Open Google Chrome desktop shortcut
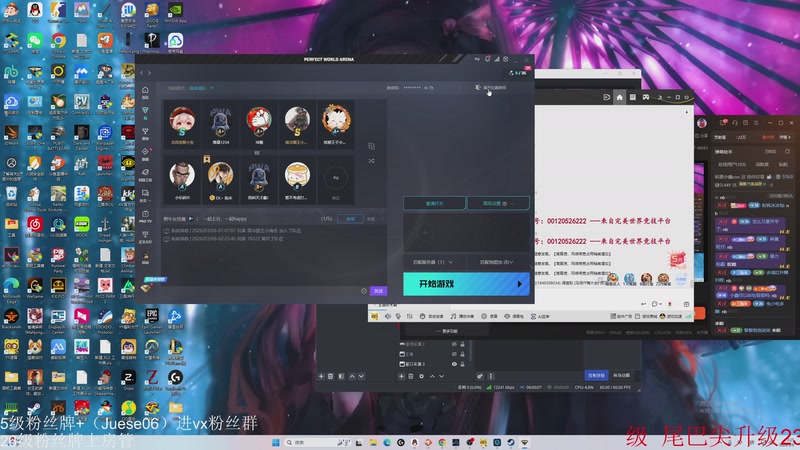Image resolution: width=800 pixels, height=450 pixels. click(x=58, y=43)
